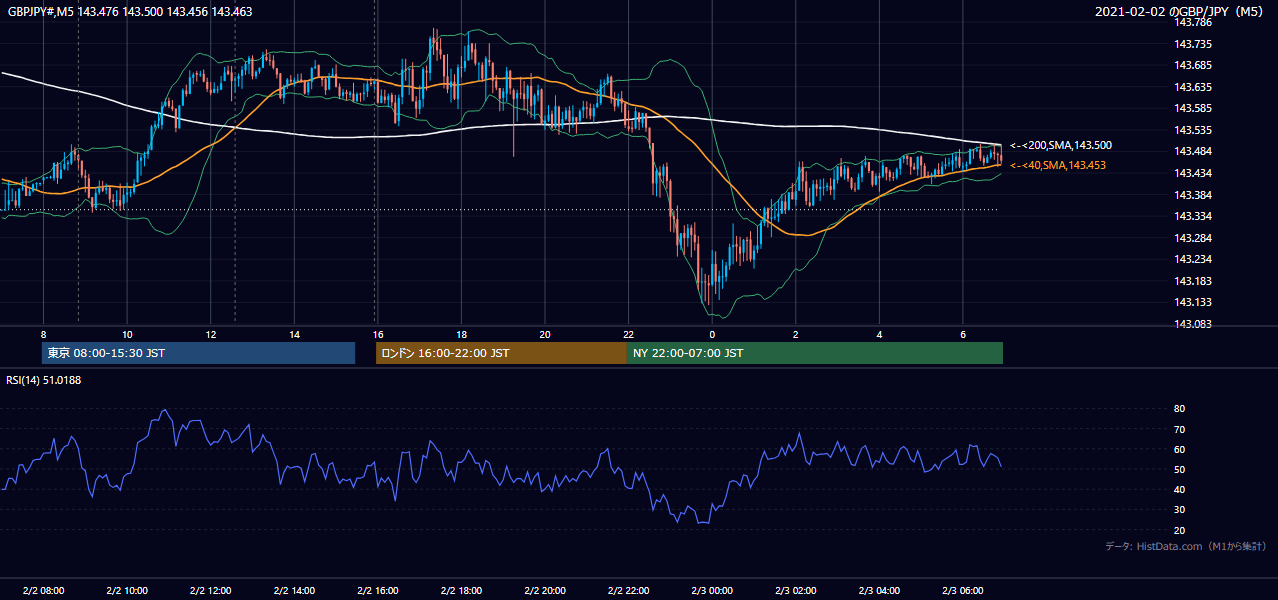
Task: Click the chart title 2021-02-02 GBP/JPY (M5)
Action: (1181, 11)
